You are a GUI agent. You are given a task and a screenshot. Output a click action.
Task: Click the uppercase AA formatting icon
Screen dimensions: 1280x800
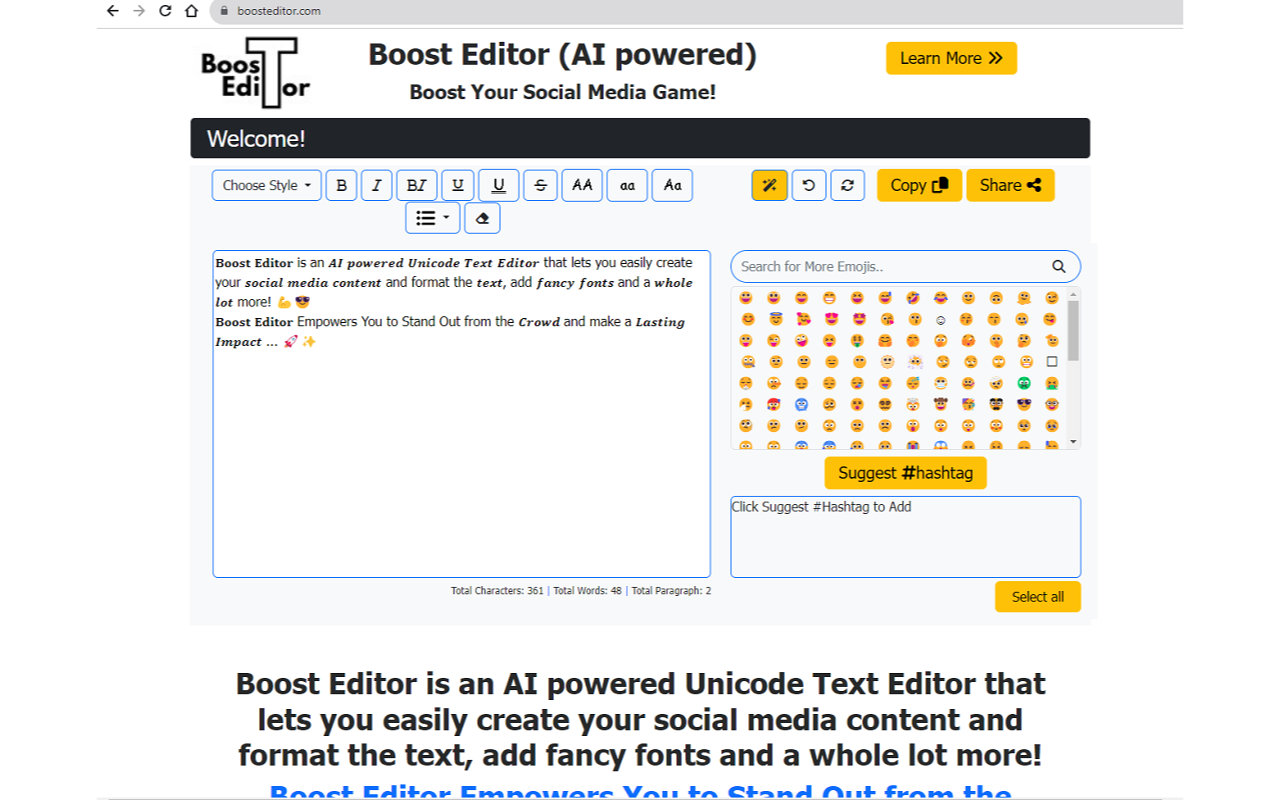coord(582,185)
